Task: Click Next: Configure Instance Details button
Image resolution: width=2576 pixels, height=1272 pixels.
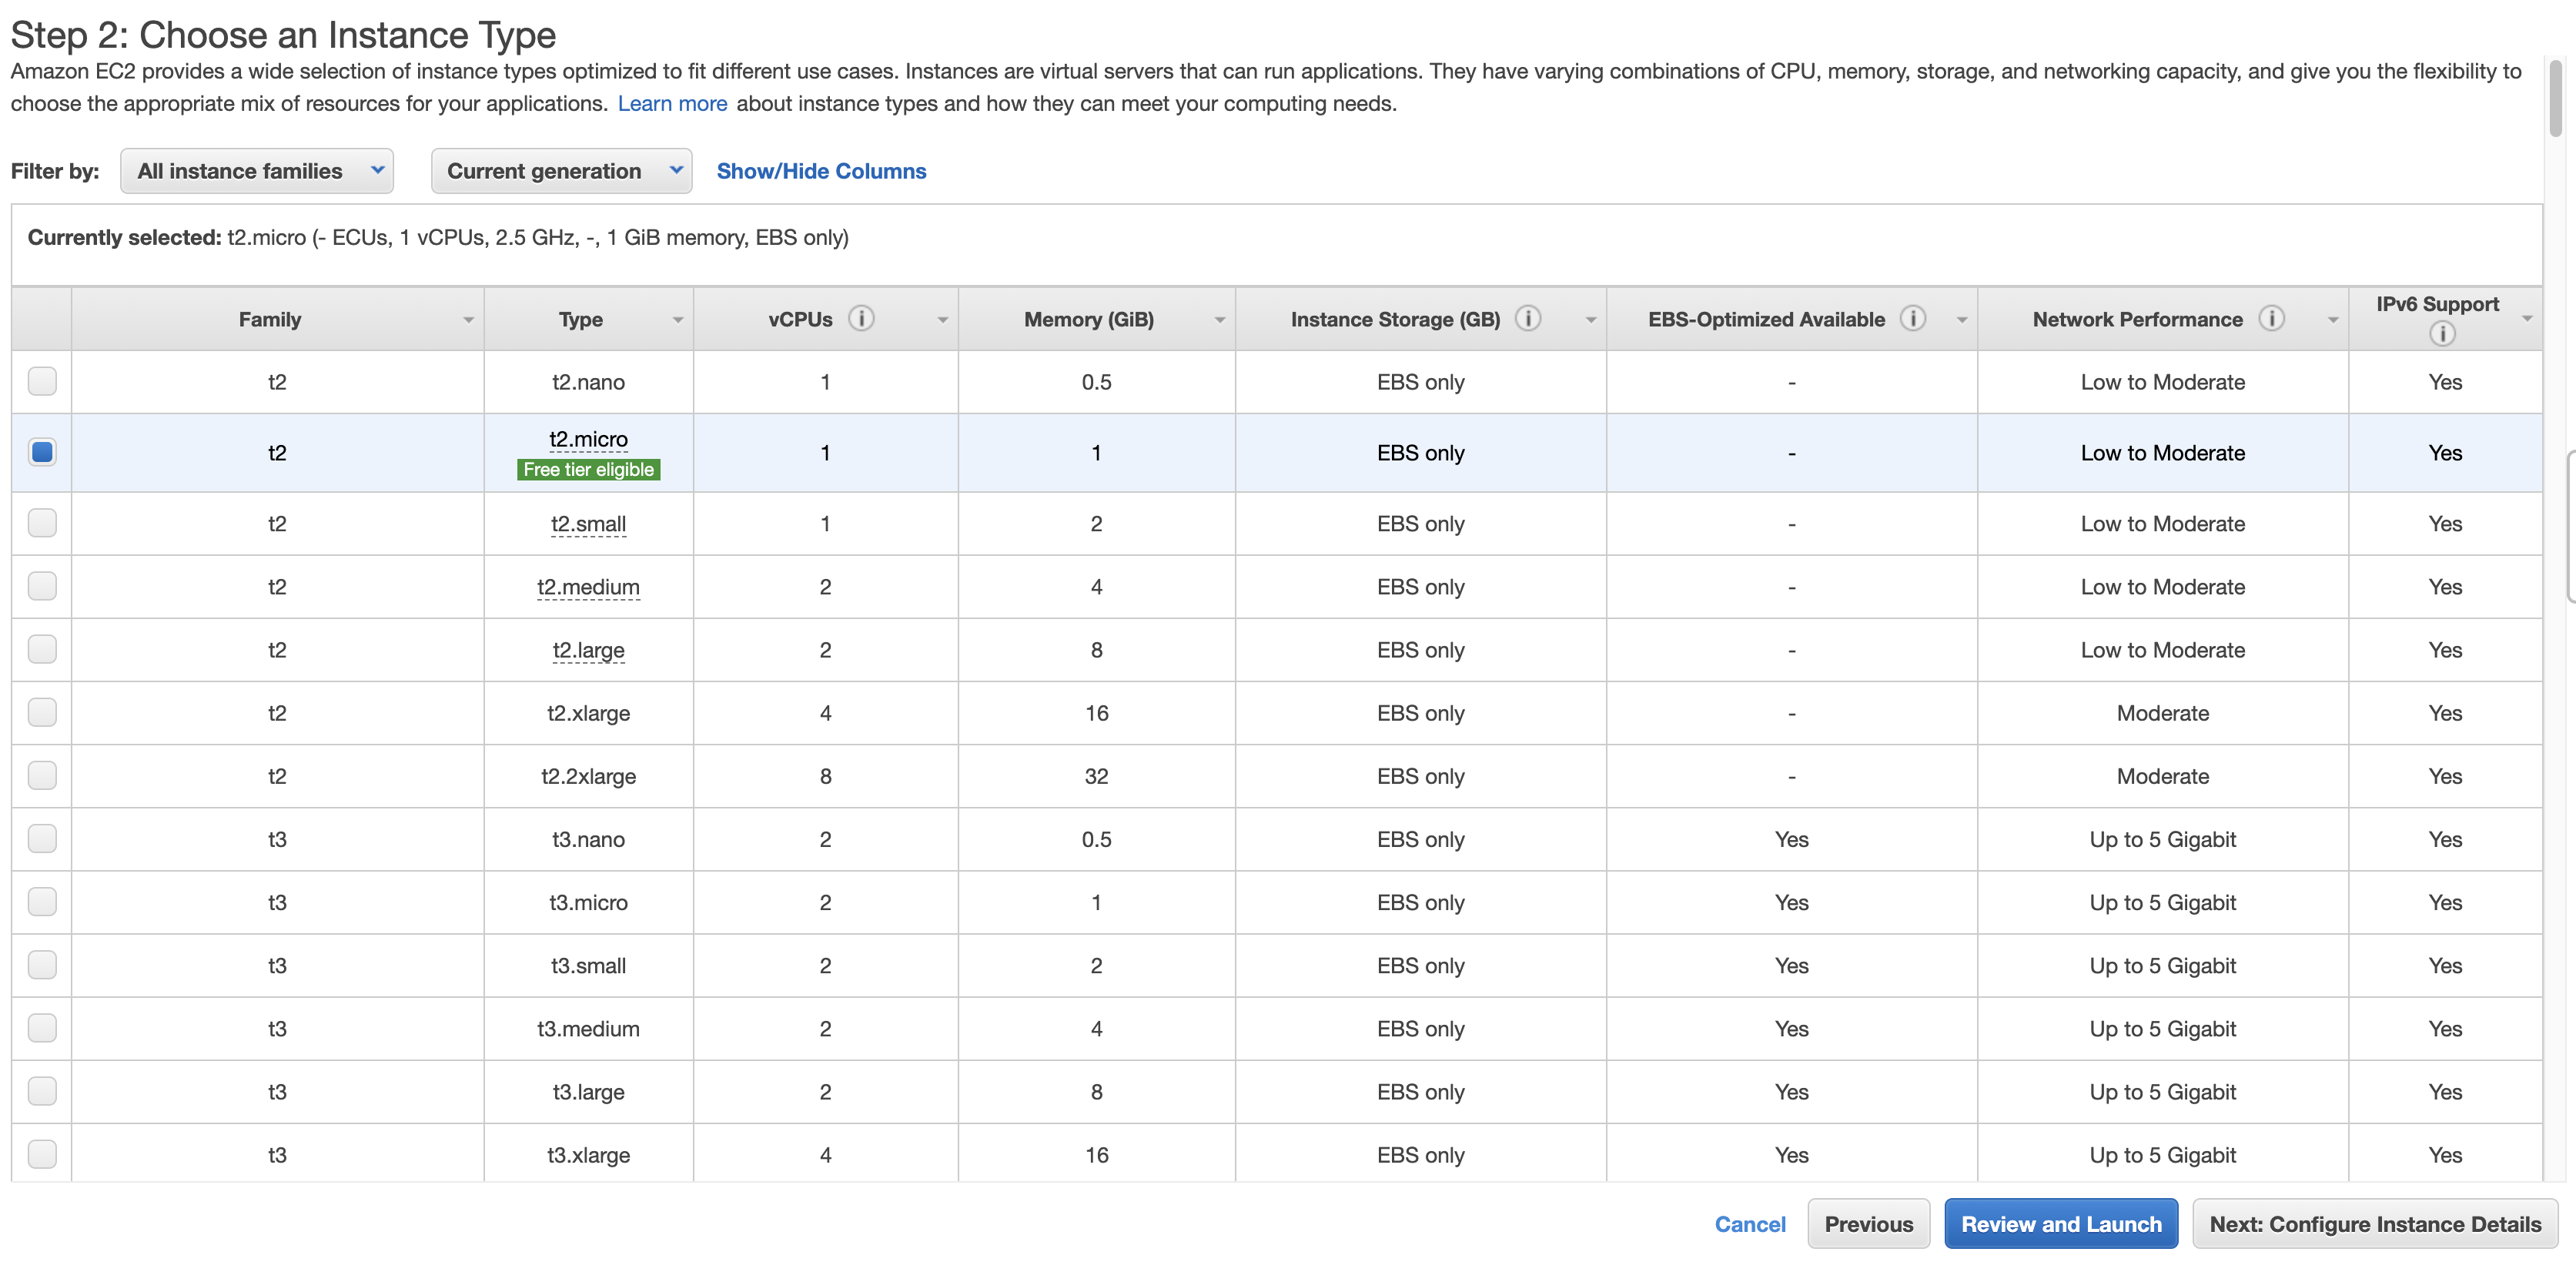Action: [x=2374, y=1224]
